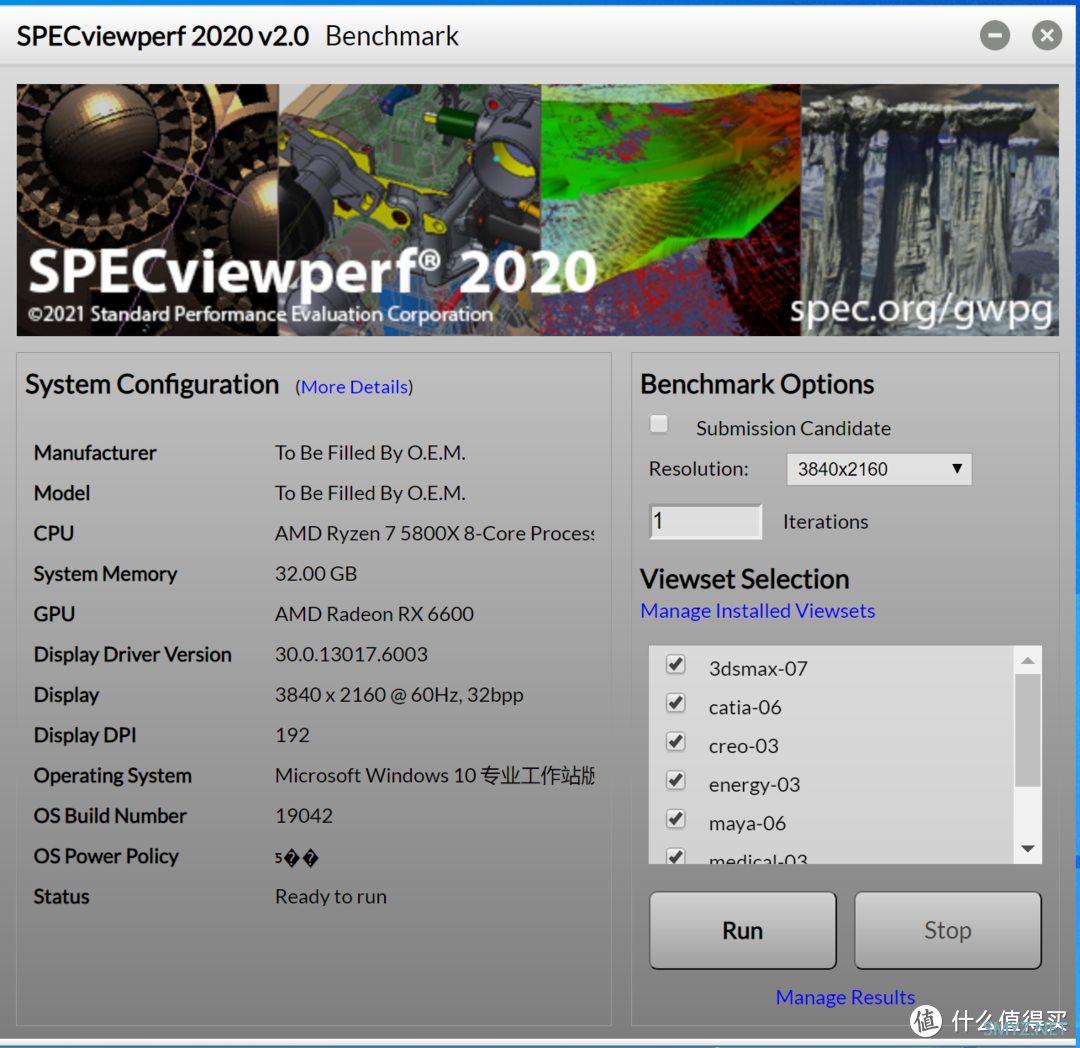
Task: Click the Status text Ready to run
Action: pyautogui.click(x=331, y=897)
